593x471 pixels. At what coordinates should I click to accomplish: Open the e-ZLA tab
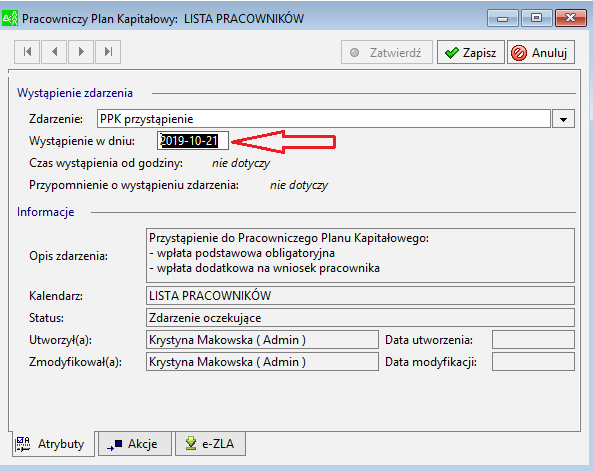coord(210,444)
